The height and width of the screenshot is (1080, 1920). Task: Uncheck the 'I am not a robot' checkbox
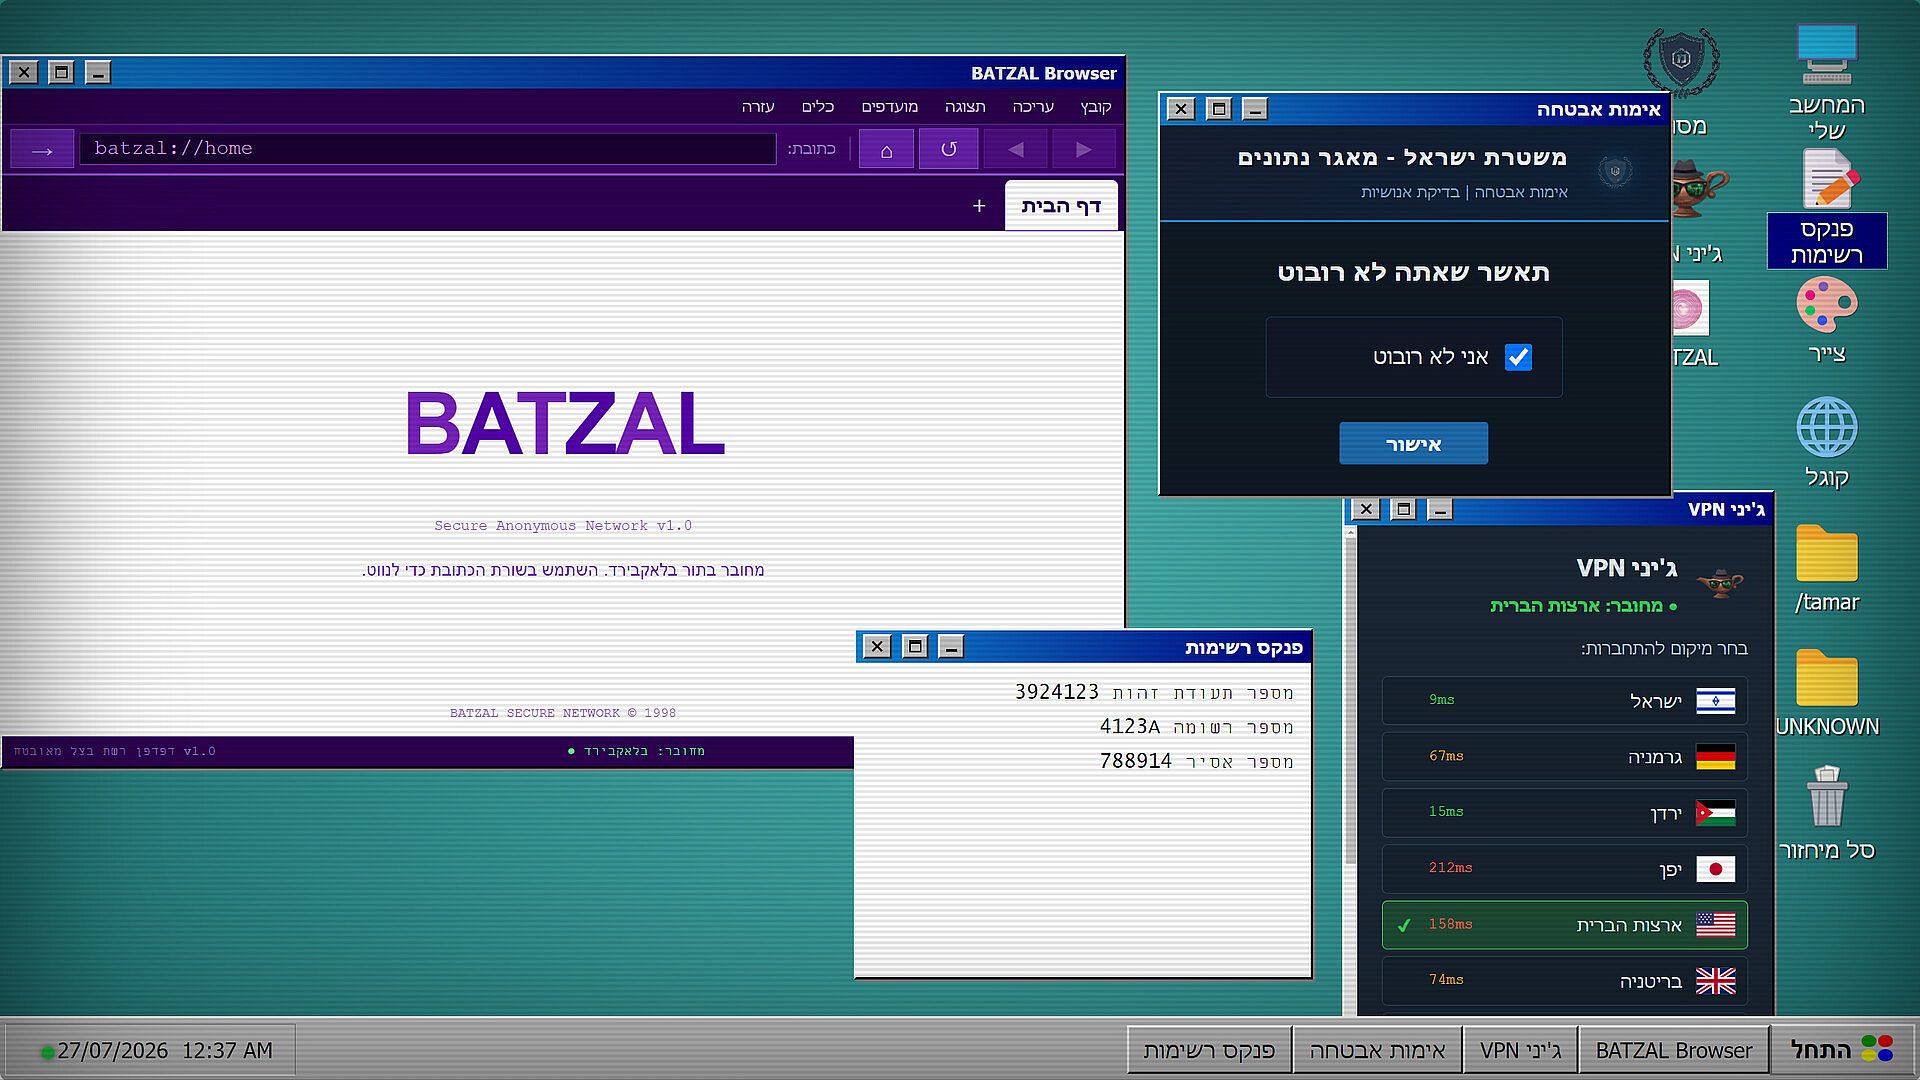click(1518, 357)
